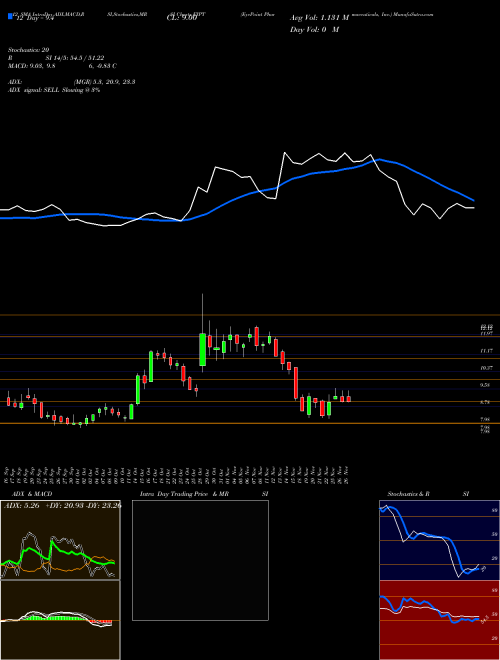Select the 'MACD: 9.03, 9.8' reading
The height and width of the screenshot is (660, 500).
click(32, 66)
